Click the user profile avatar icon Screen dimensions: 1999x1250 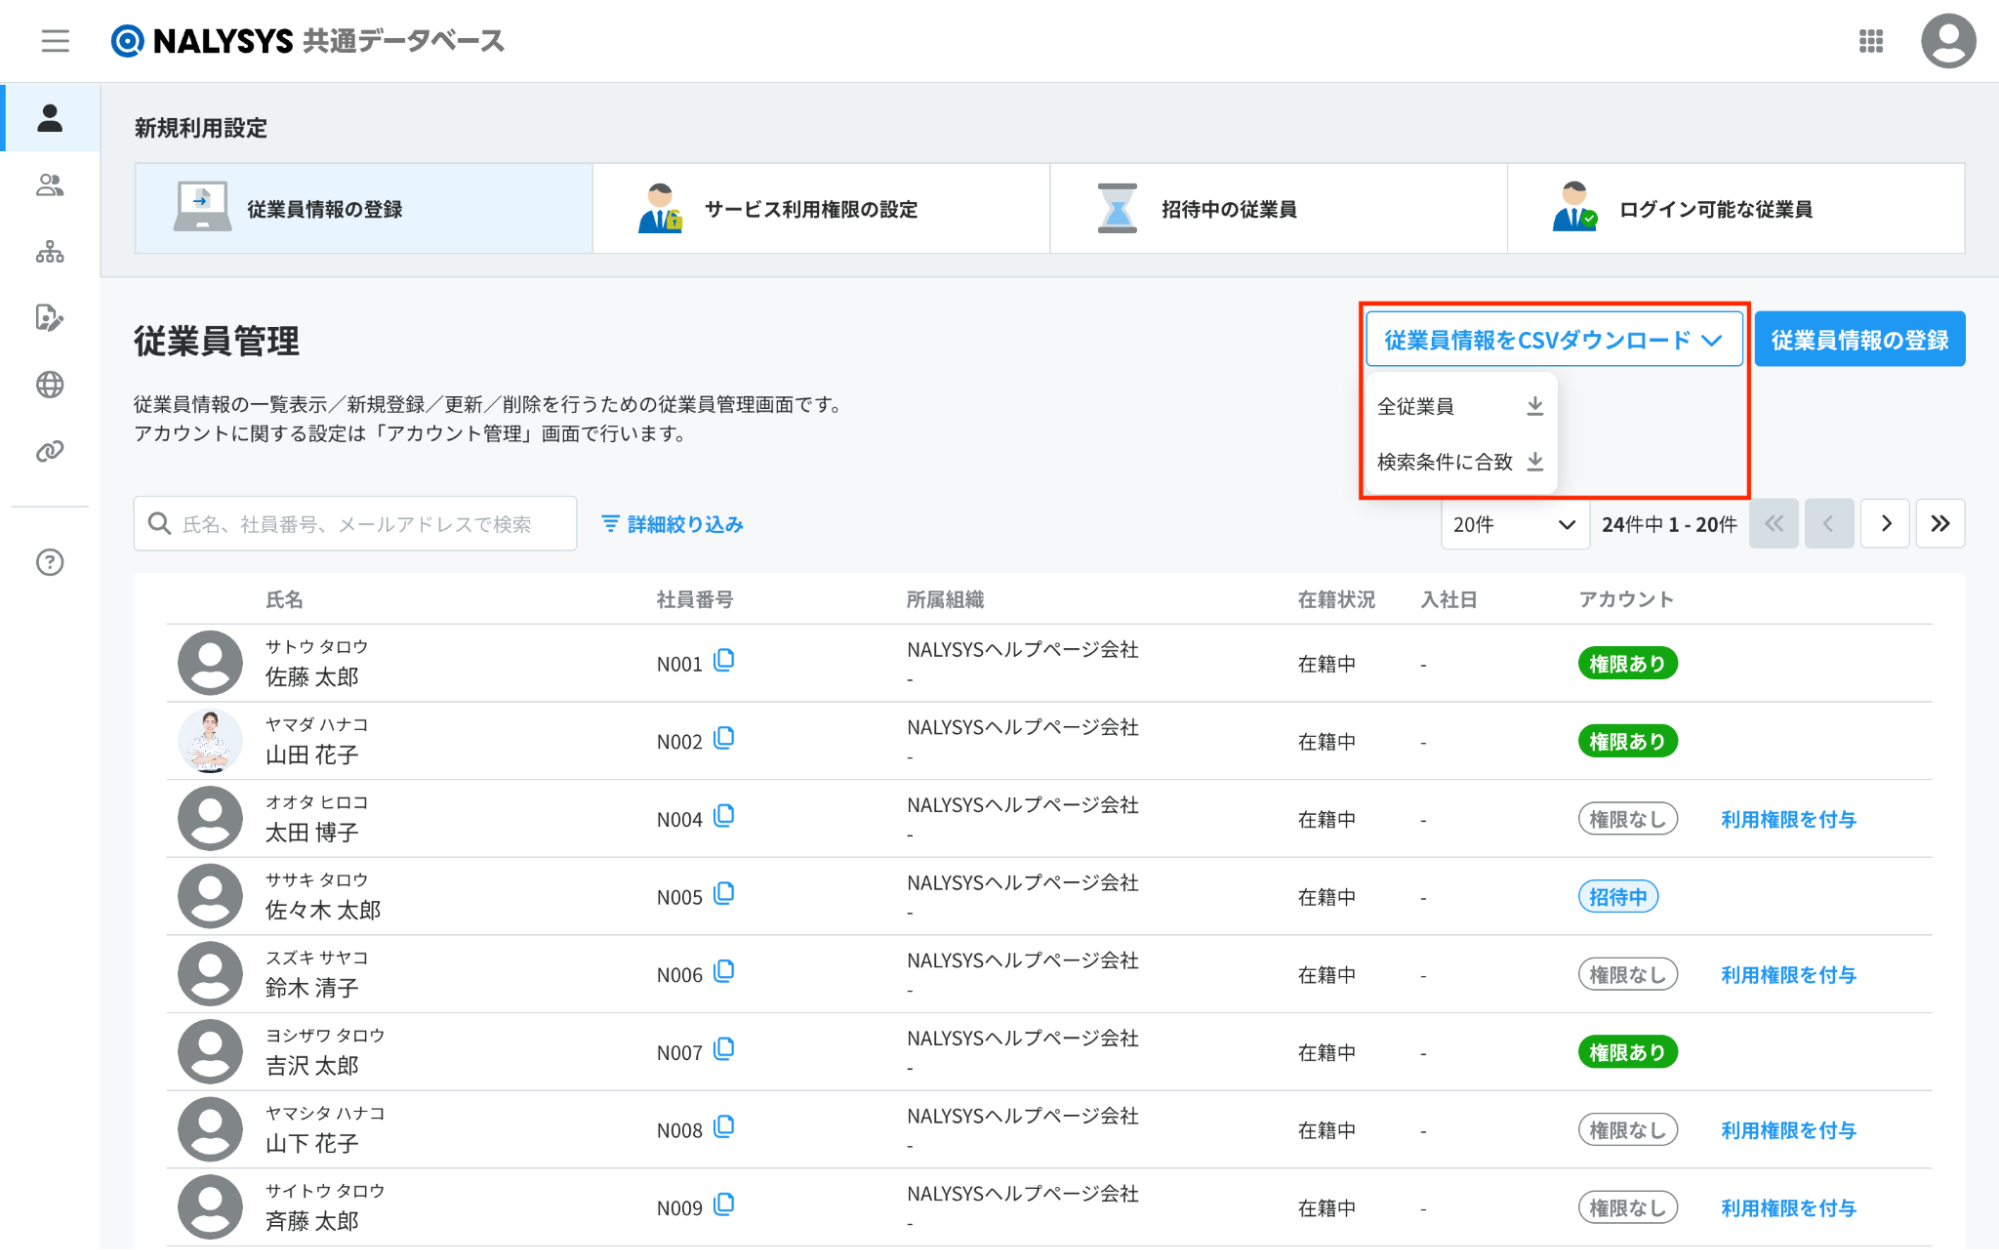[x=1947, y=41]
